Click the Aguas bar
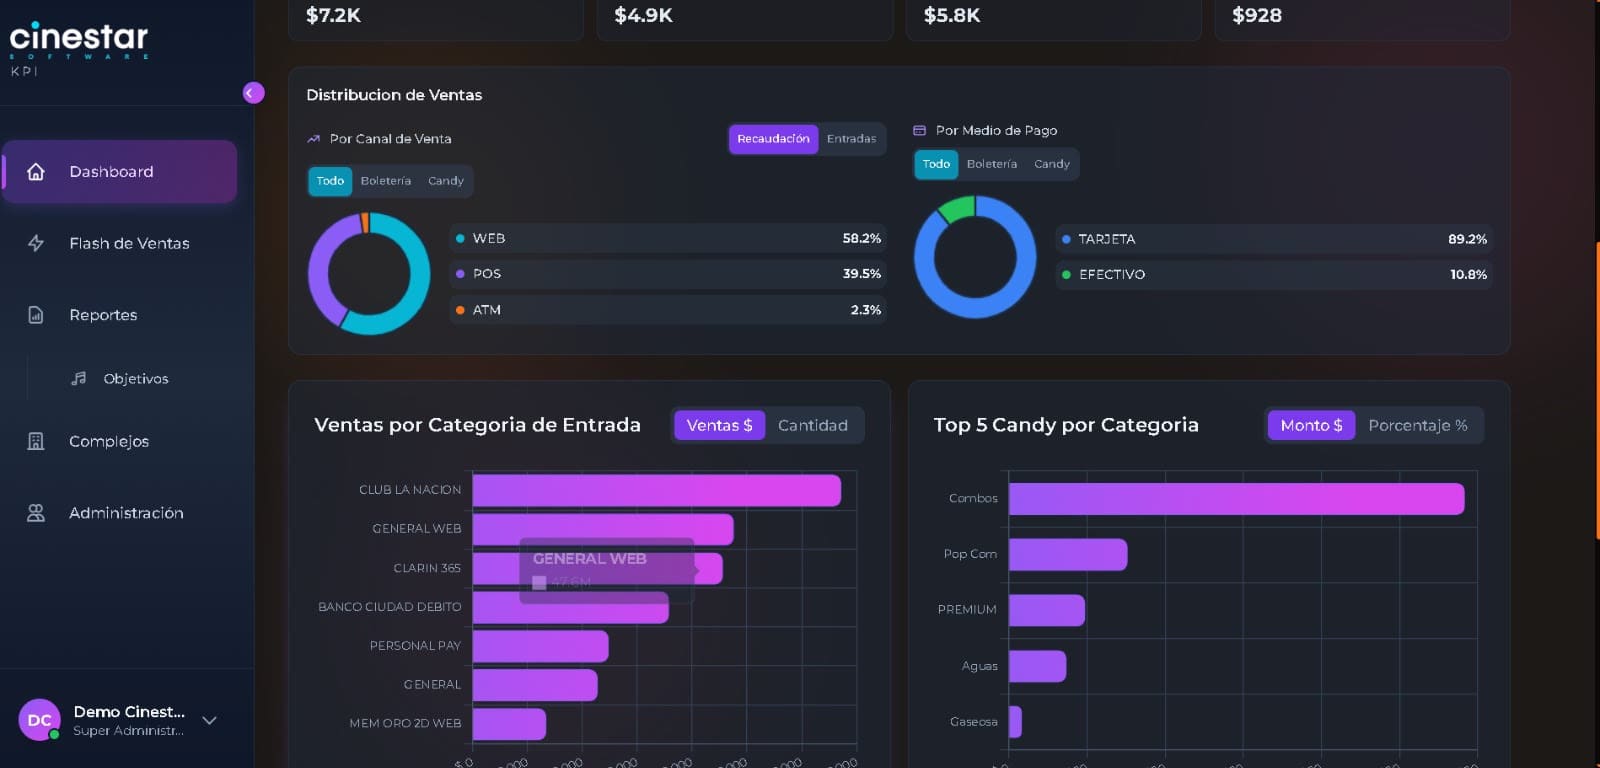Viewport: 1600px width, 768px height. coord(1037,666)
